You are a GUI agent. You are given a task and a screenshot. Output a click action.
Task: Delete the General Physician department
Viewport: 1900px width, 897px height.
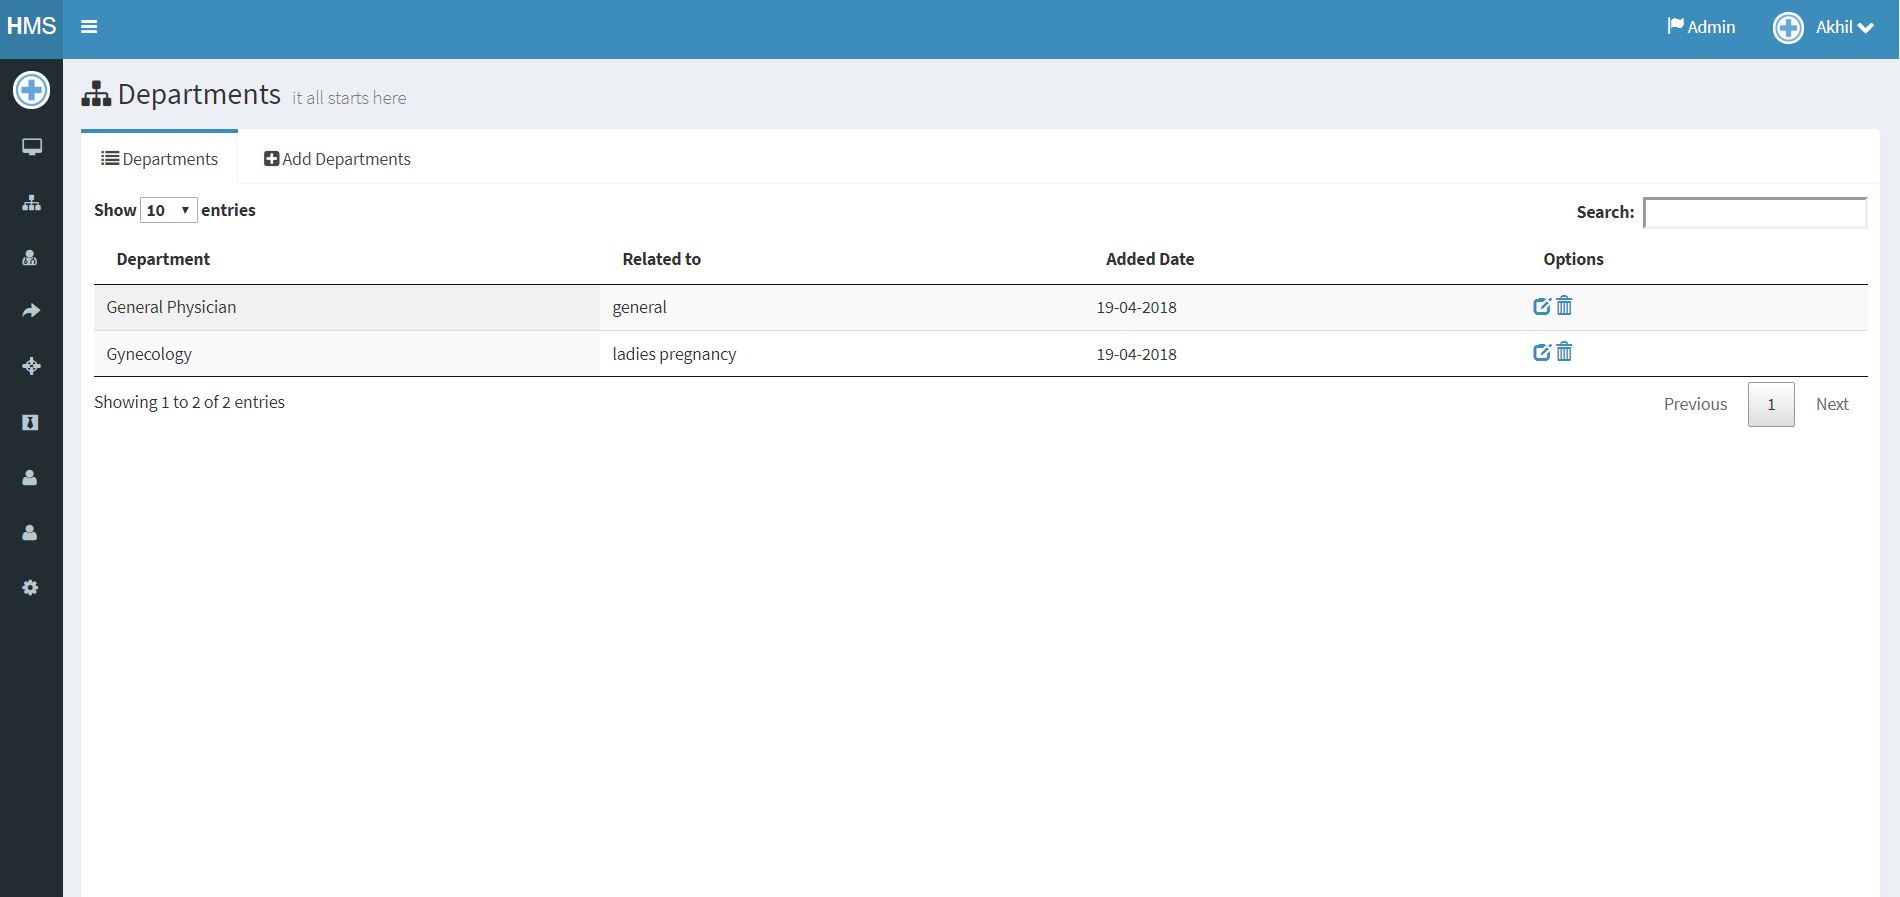(1565, 306)
